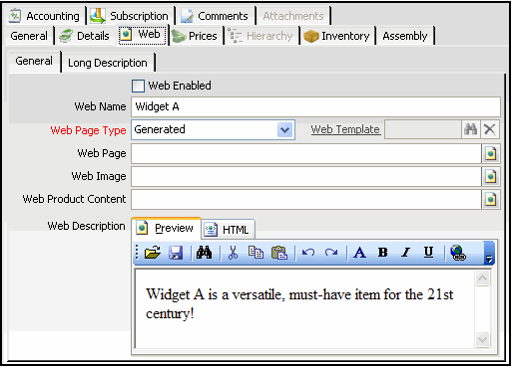Switch to the Prices tab
Image resolution: width=527 pixels, height=387 pixels.
pos(195,36)
